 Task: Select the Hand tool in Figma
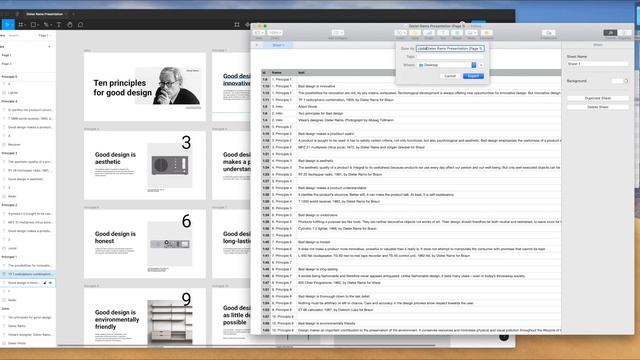[x=70, y=24]
